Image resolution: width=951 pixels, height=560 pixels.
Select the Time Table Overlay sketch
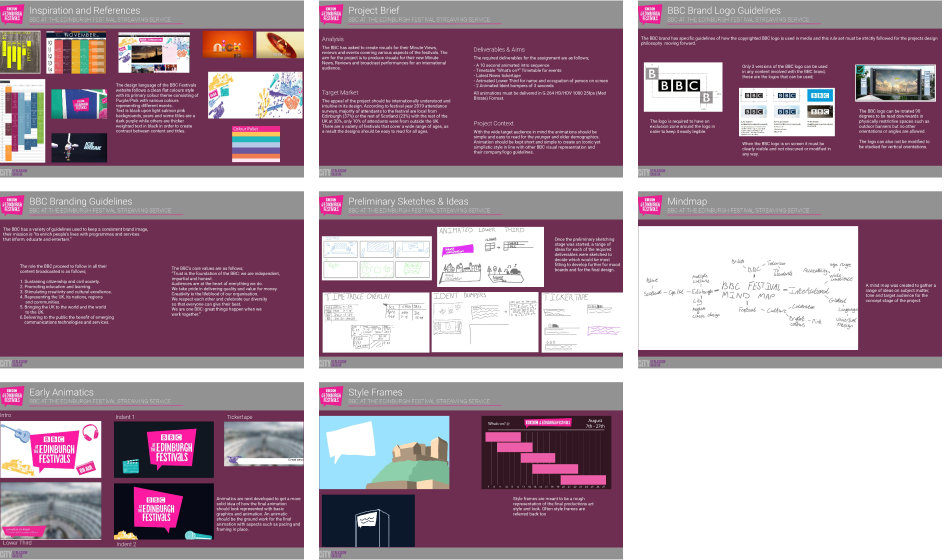tap(376, 322)
